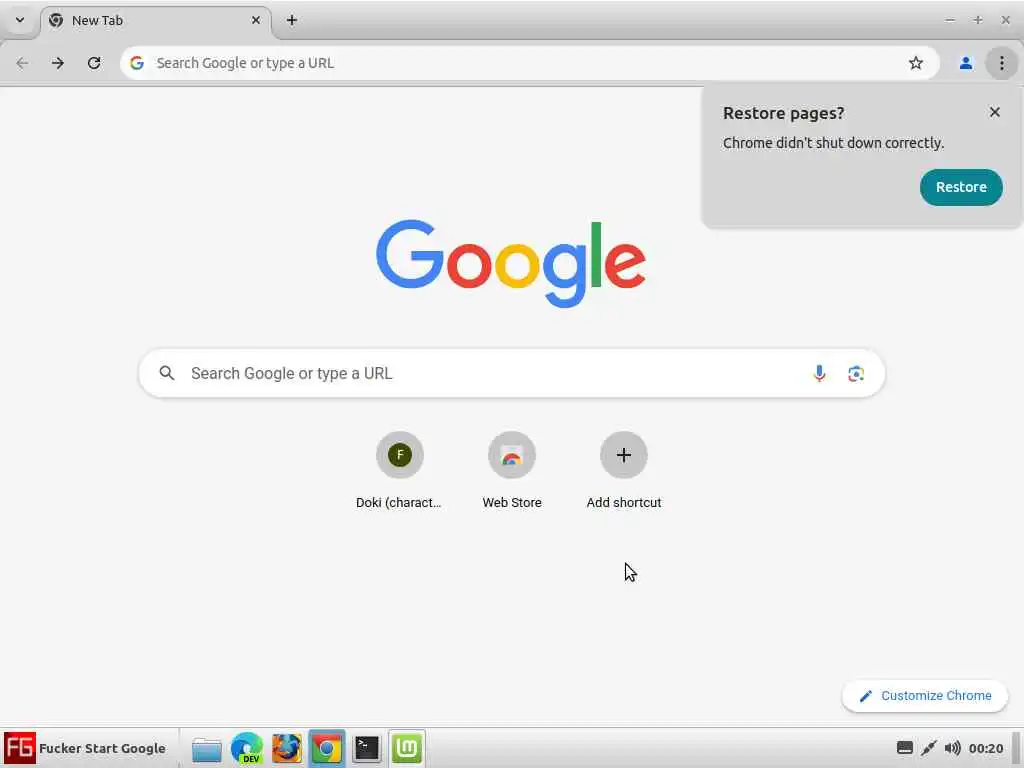The height and width of the screenshot is (768, 1024).
Task: Search by image with Google Lens
Action: (856, 373)
